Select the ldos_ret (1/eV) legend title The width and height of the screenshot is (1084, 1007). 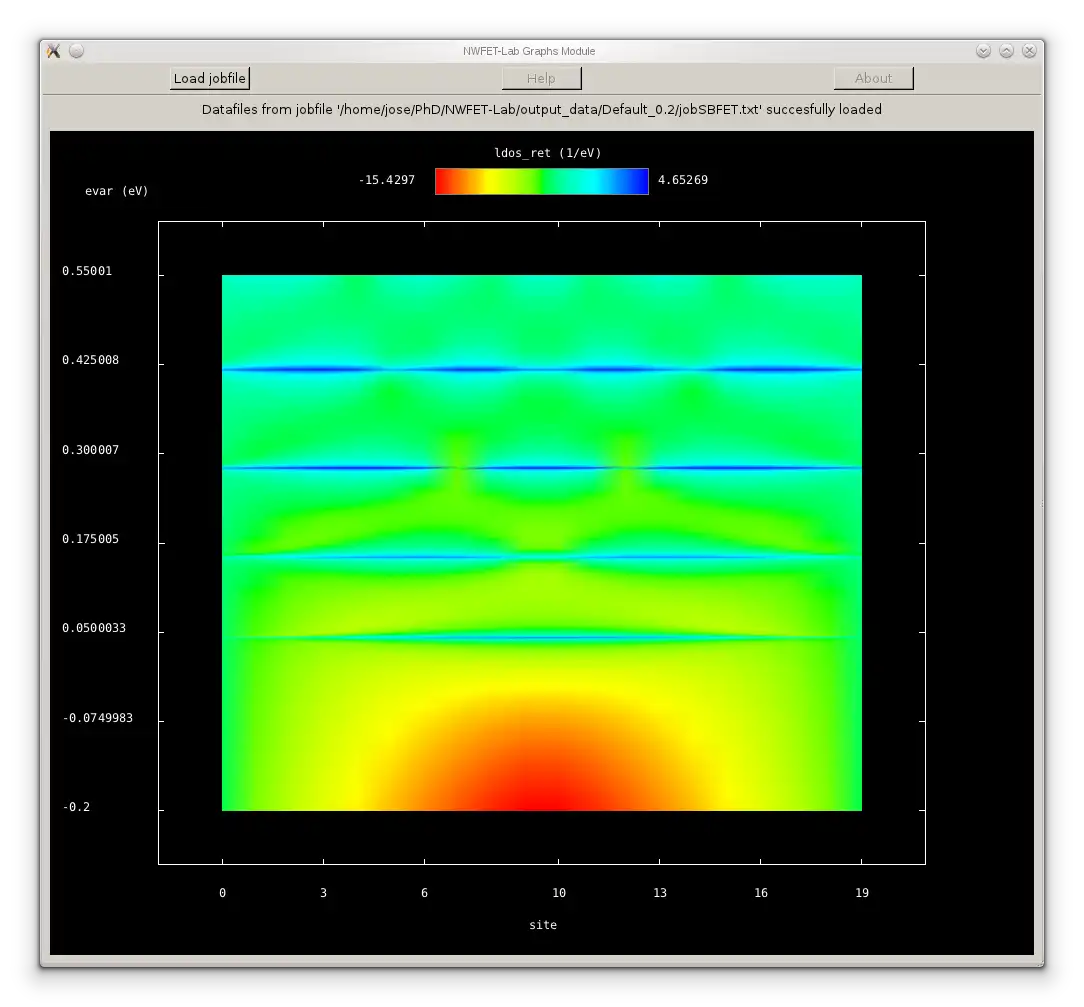point(541,152)
